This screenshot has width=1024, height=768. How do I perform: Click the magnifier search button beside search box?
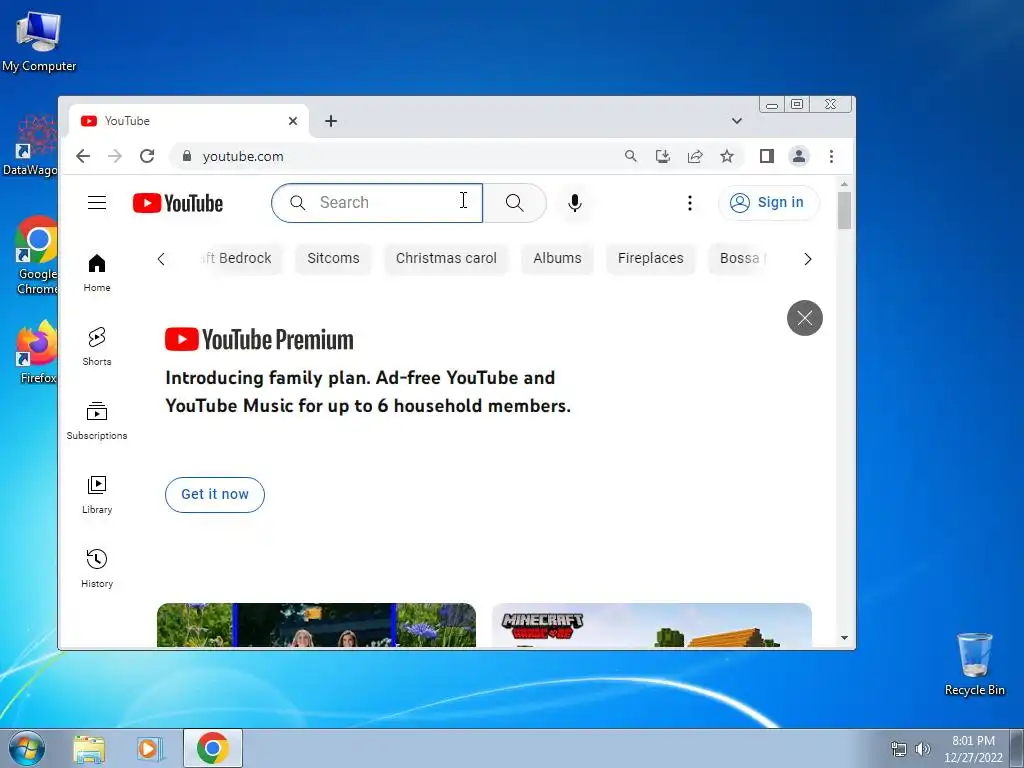point(515,203)
